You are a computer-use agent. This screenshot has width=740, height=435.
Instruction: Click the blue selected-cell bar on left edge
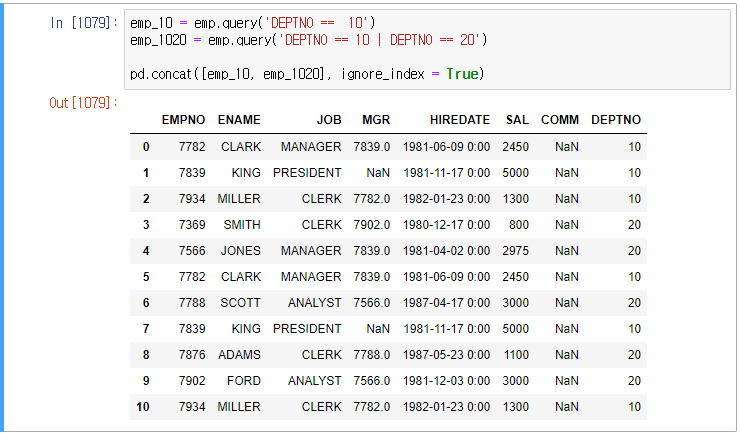click(2, 218)
